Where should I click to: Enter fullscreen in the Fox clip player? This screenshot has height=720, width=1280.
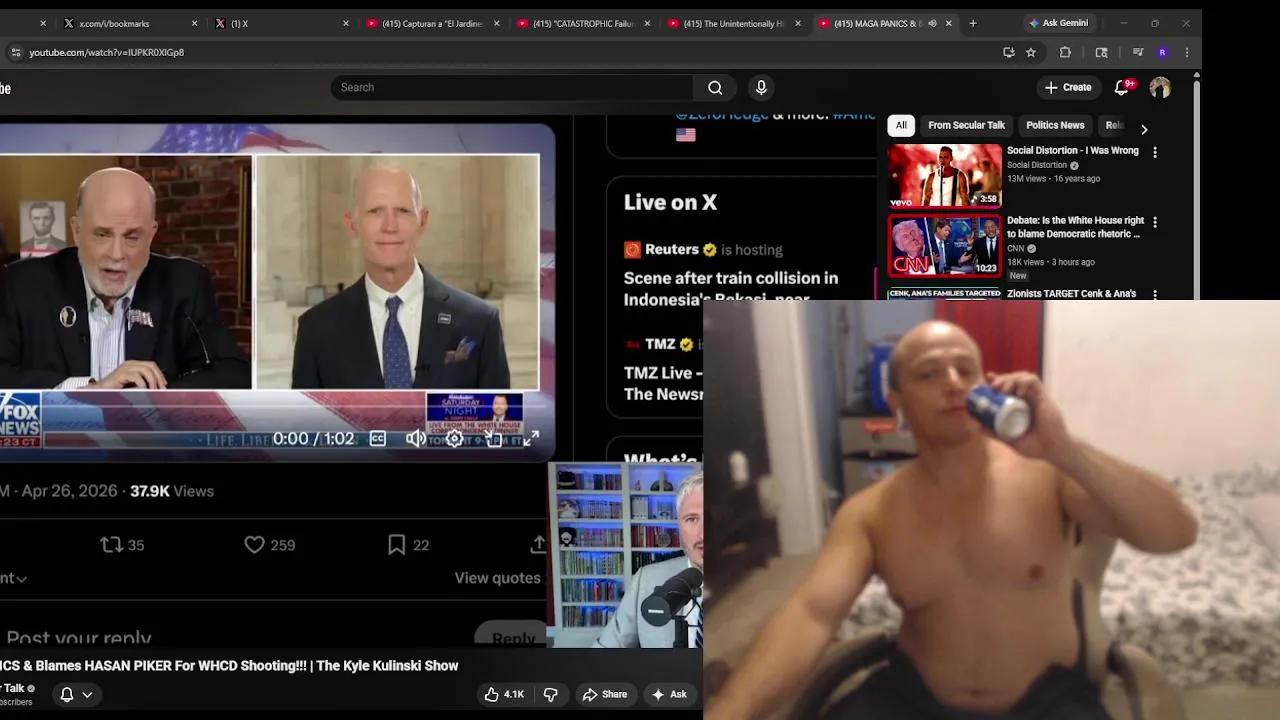[x=531, y=438]
